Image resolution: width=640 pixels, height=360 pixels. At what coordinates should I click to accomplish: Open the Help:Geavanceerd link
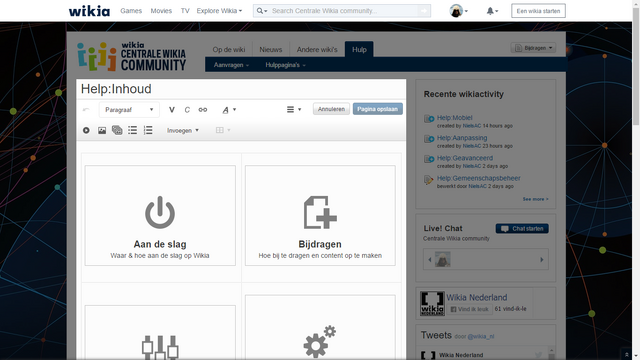[x=465, y=158]
